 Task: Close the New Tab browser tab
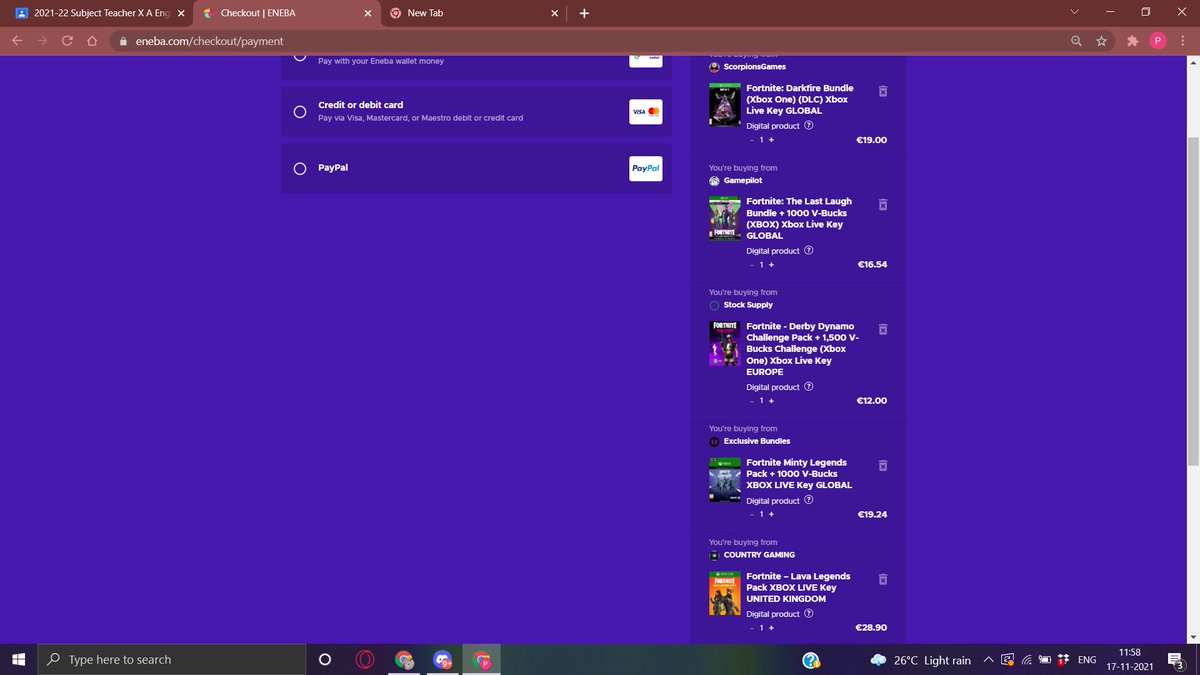tap(554, 13)
